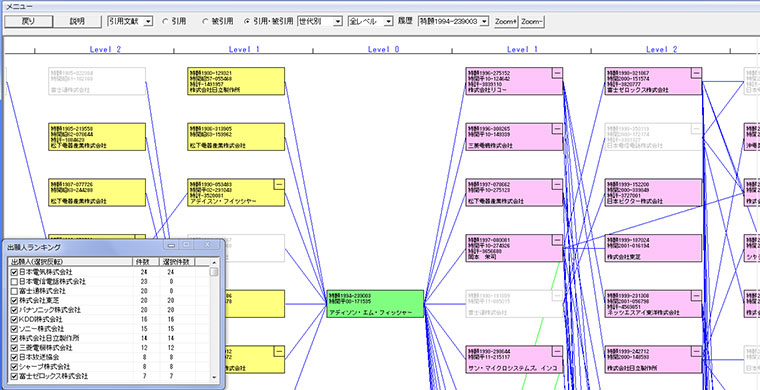Collapse the Ricoh patent node in Level 1

click(x=557, y=73)
